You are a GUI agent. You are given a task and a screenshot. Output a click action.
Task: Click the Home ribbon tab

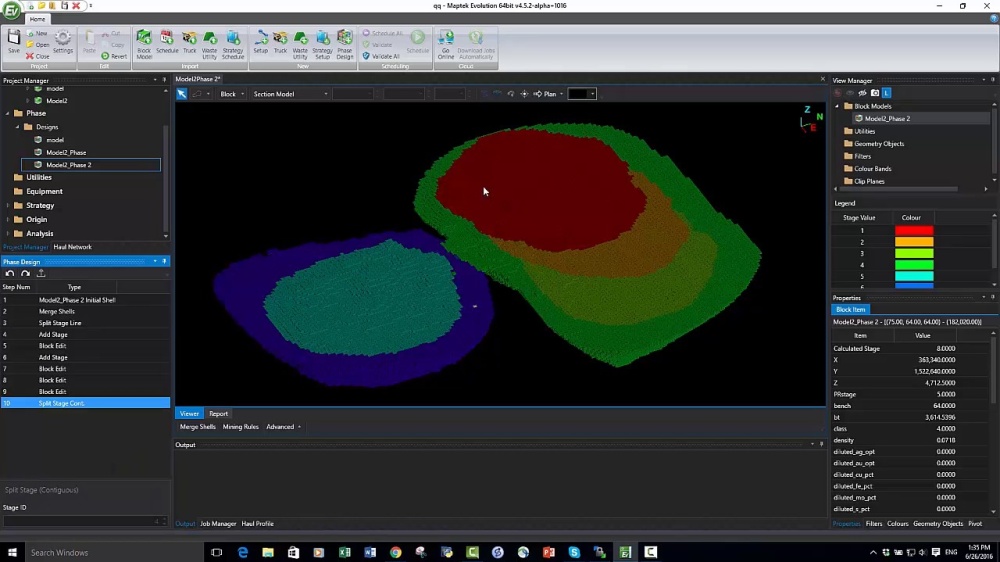37,19
